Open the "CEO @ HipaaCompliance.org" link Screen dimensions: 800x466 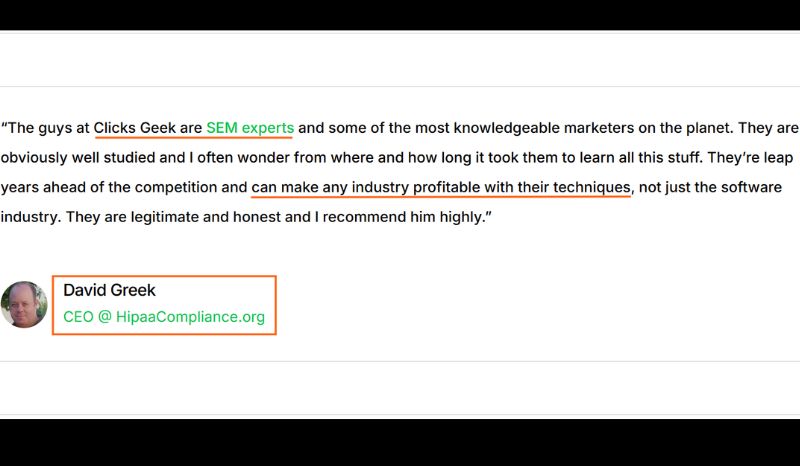[164, 317]
